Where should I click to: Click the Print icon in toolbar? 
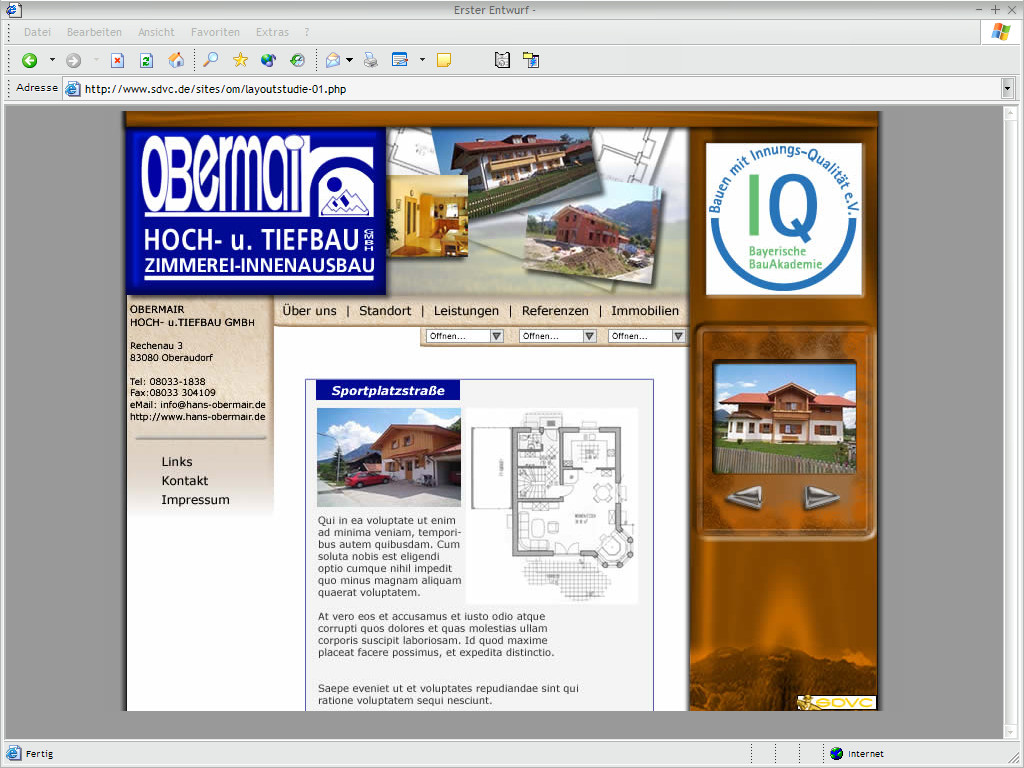pyautogui.click(x=371, y=60)
